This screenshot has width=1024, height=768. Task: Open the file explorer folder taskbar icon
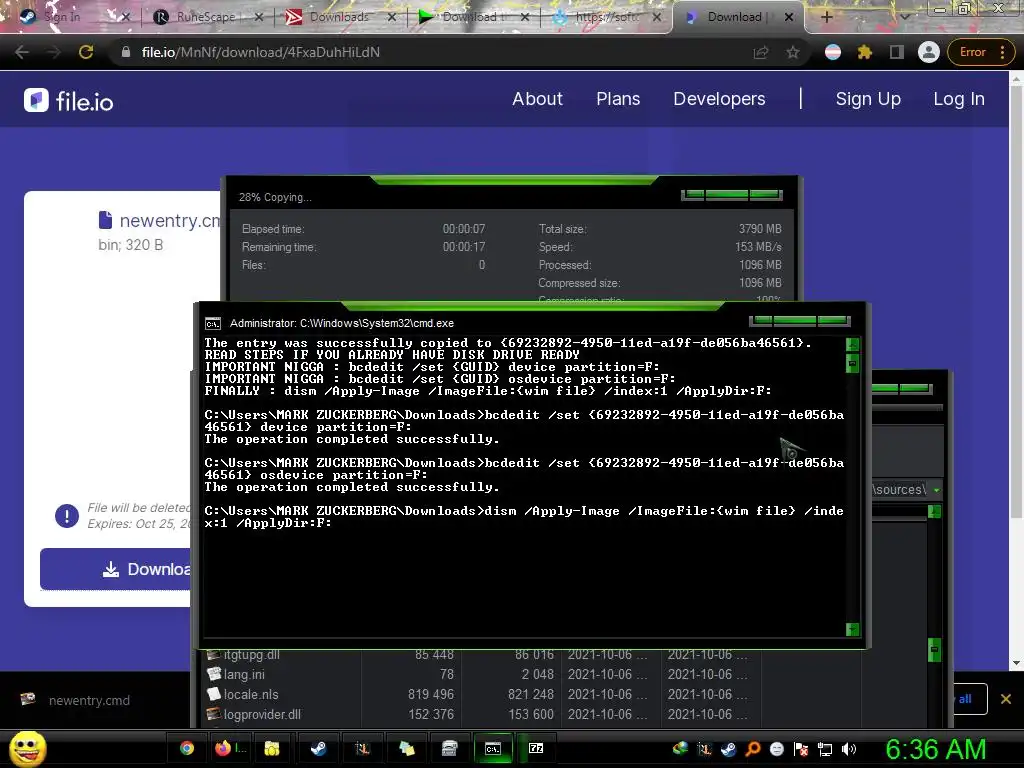(272, 748)
